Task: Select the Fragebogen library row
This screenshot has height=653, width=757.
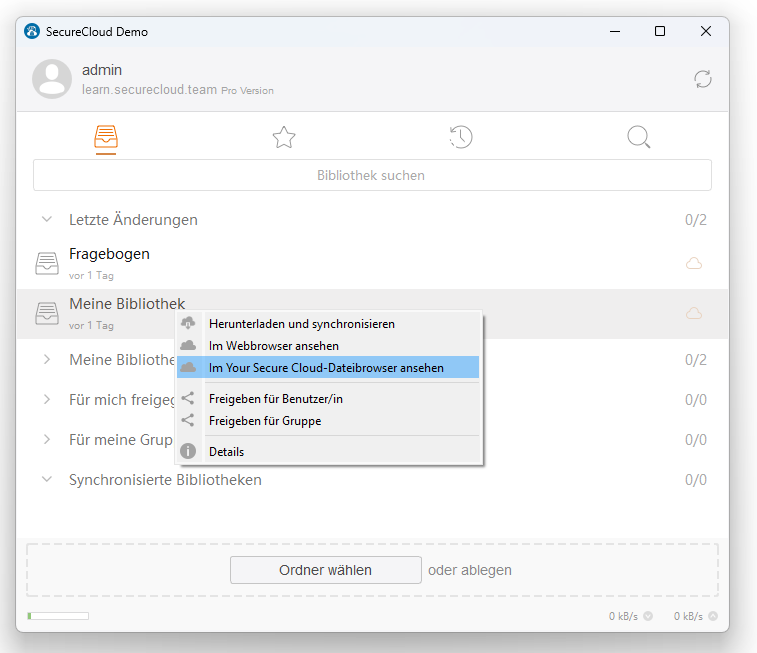Action: [372, 264]
